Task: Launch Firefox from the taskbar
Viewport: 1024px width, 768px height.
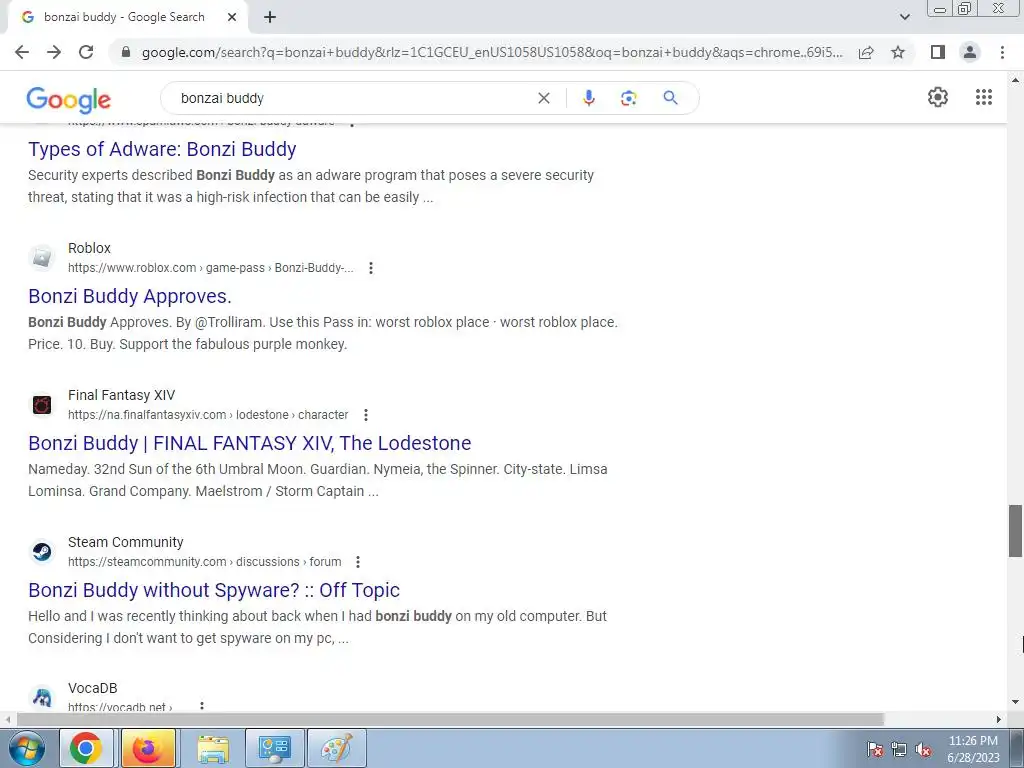Action: point(148,748)
